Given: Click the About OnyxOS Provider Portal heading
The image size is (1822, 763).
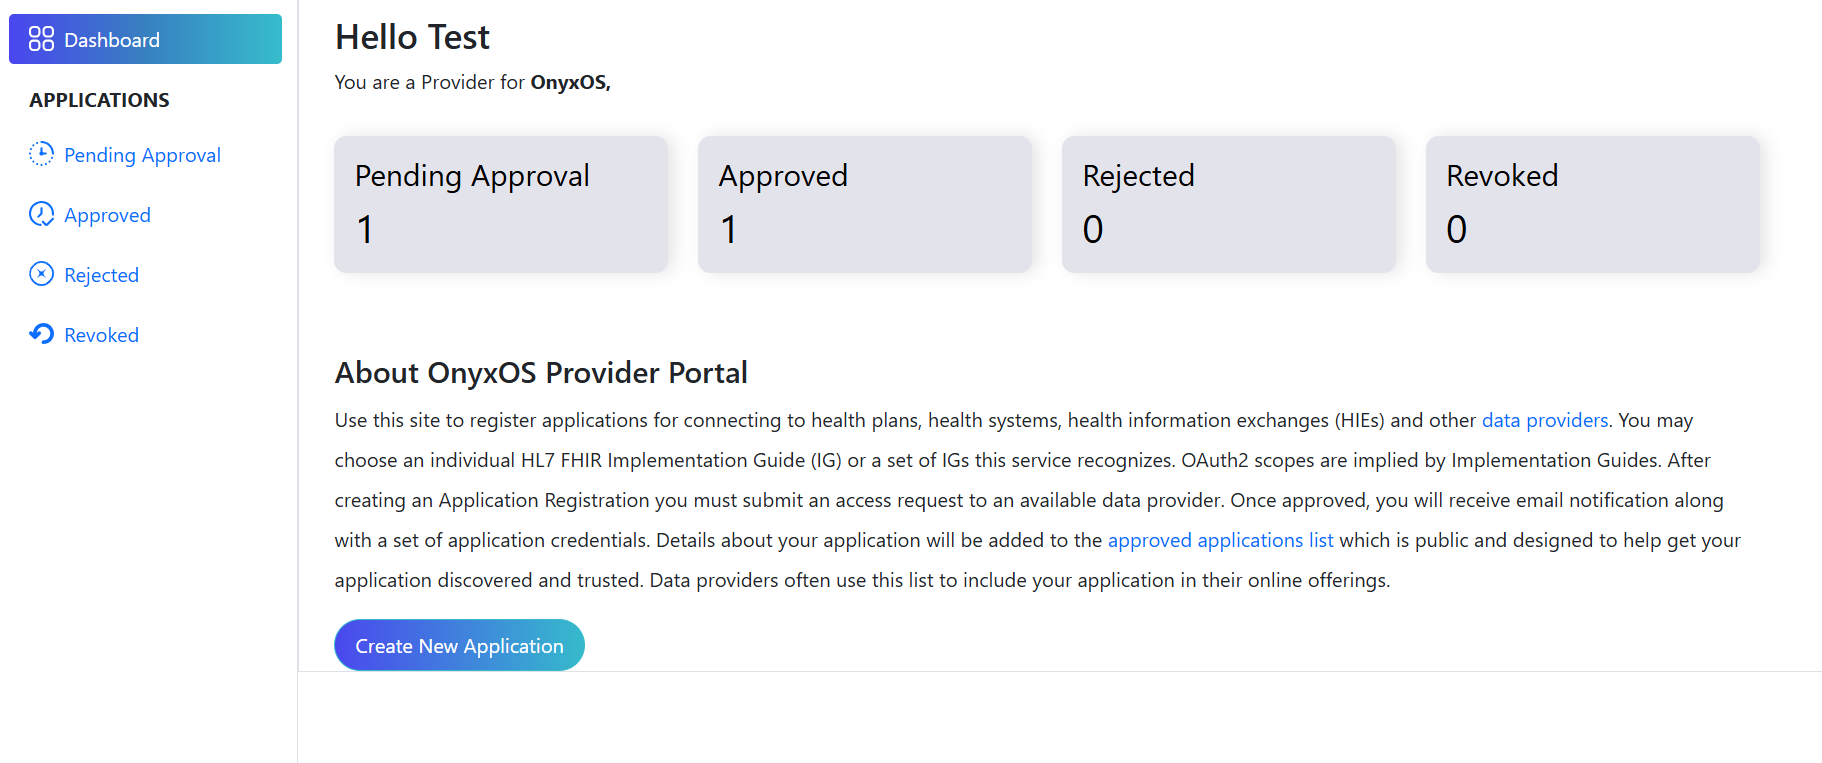Looking at the screenshot, I should pyautogui.click(x=541, y=372).
